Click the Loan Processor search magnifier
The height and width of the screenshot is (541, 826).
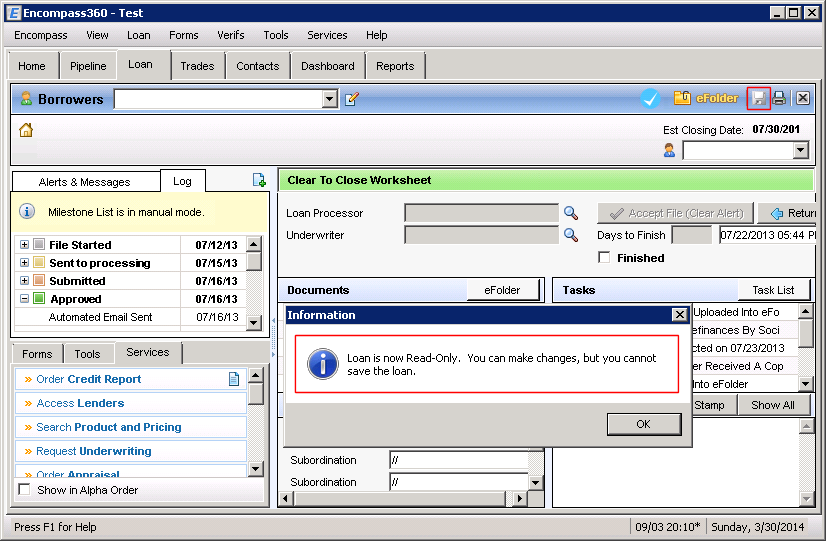[x=571, y=213]
